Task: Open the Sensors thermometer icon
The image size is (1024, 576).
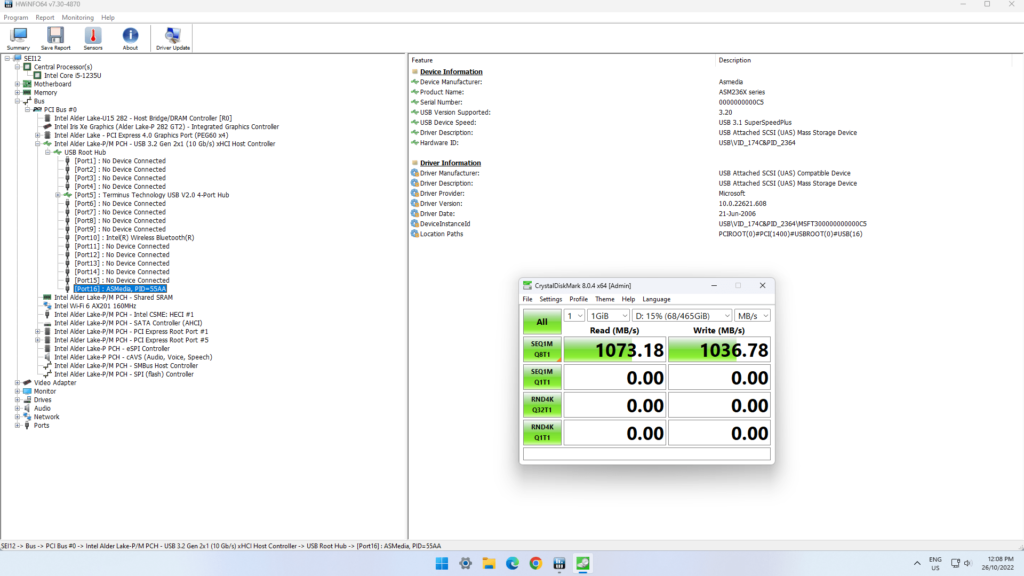Action: pyautogui.click(x=93, y=38)
